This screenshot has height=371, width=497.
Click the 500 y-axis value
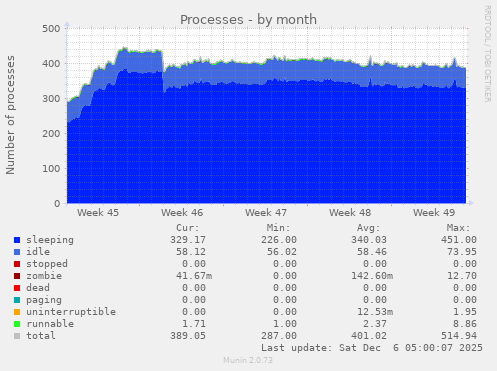tap(51, 29)
